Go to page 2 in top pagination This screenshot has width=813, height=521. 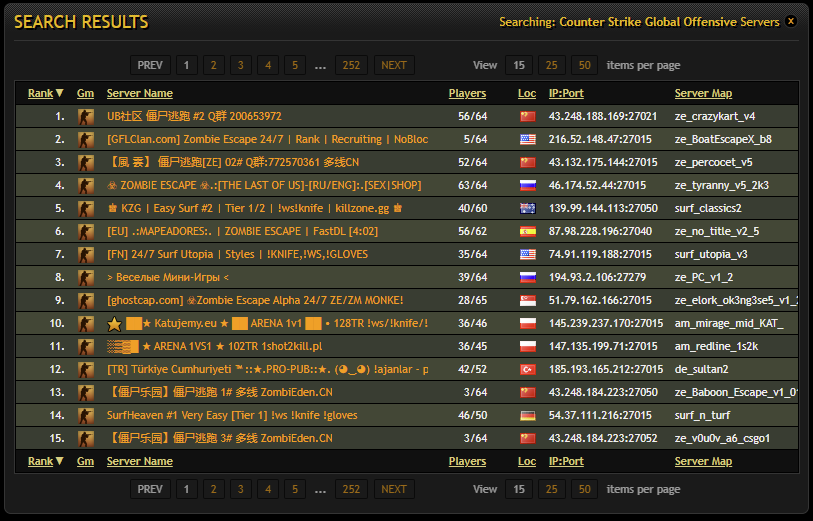click(x=214, y=65)
